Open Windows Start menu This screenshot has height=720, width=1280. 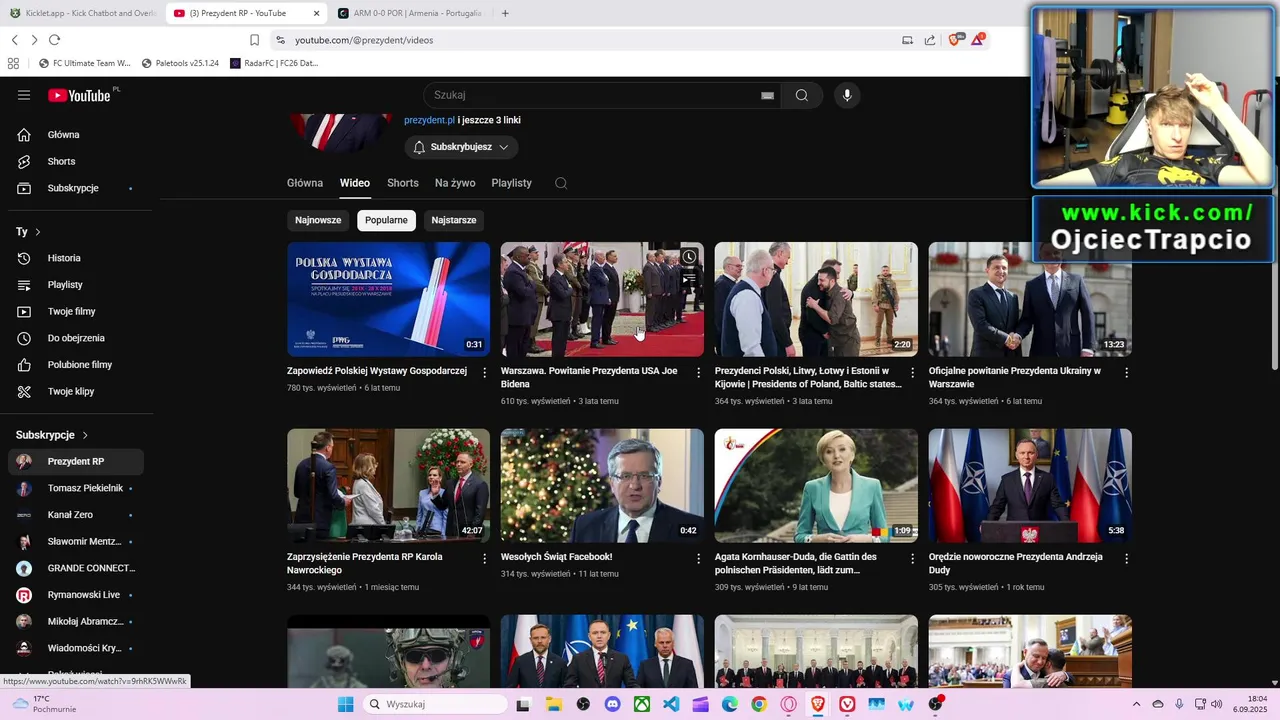345,704
